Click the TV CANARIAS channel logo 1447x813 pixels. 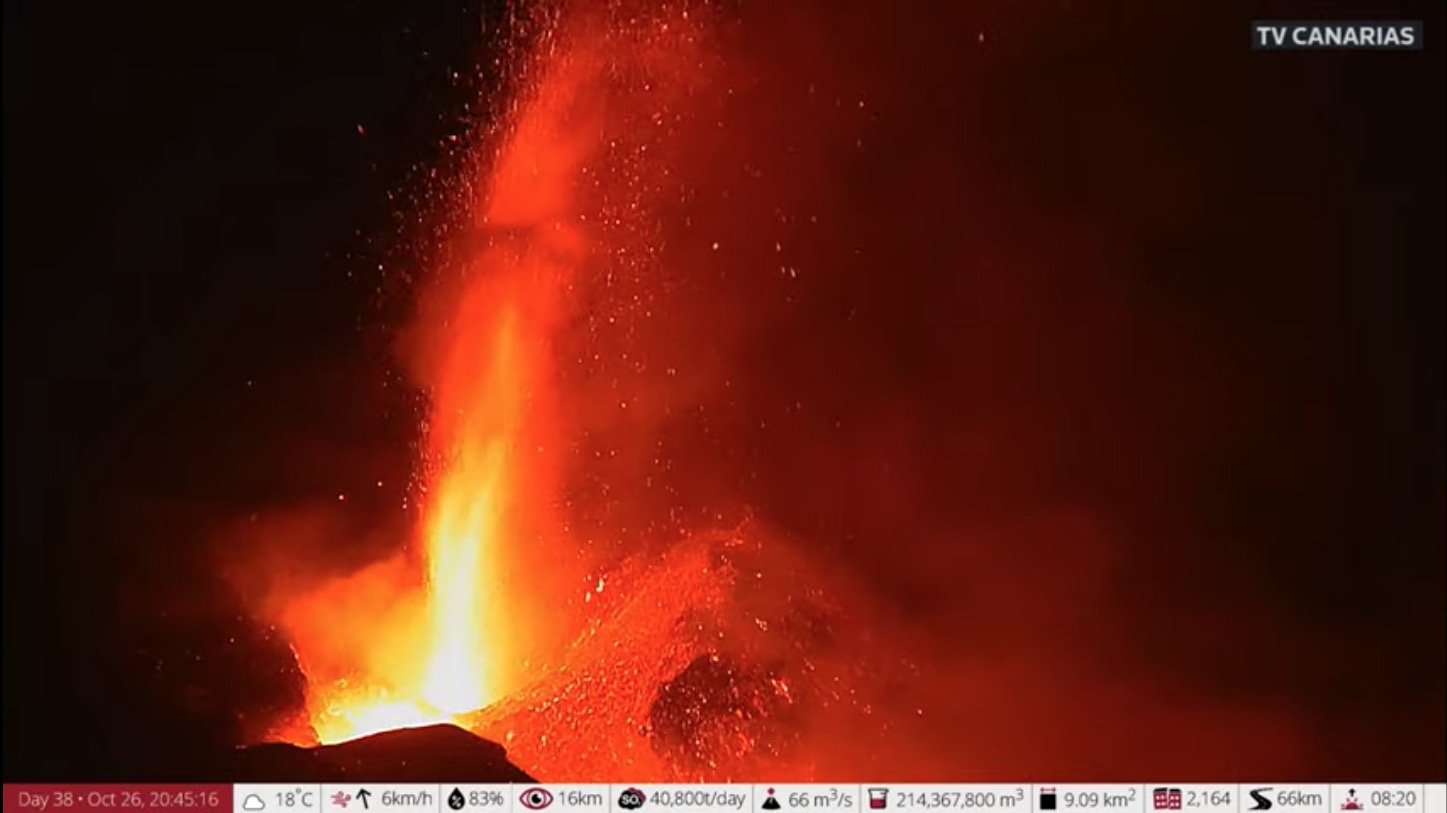[1336, 36]
